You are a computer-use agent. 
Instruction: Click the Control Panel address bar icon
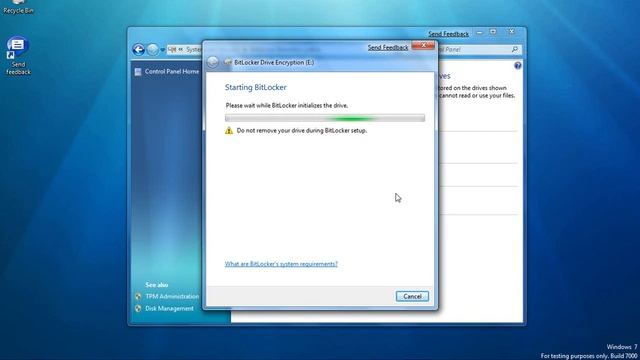172,50
